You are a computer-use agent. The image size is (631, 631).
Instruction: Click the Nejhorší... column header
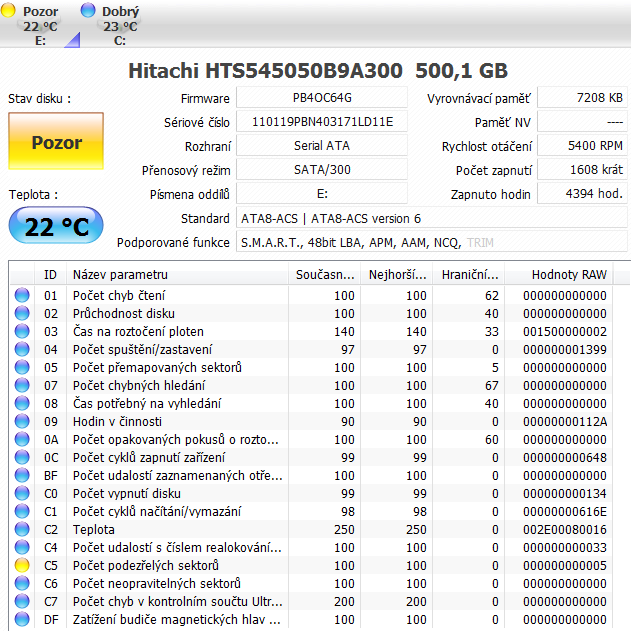click(397, 275)
